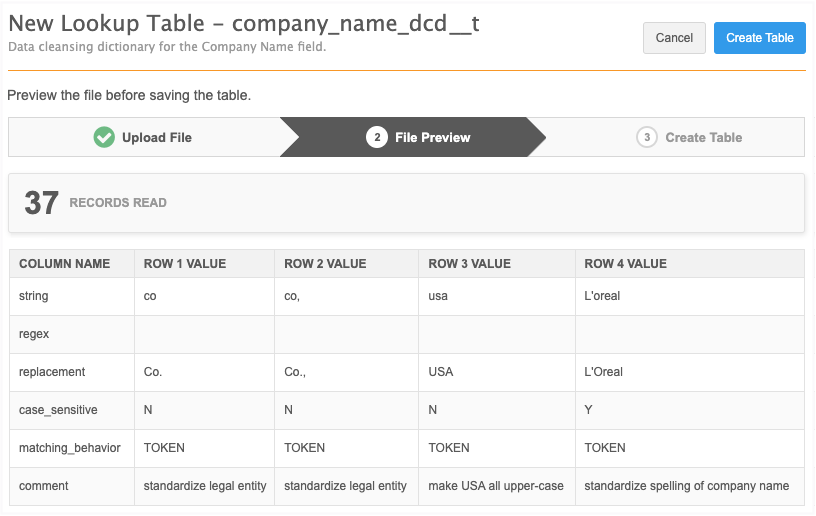Click the ROW 4 VALUE header

pyautogui.click(x=625, y=264)
